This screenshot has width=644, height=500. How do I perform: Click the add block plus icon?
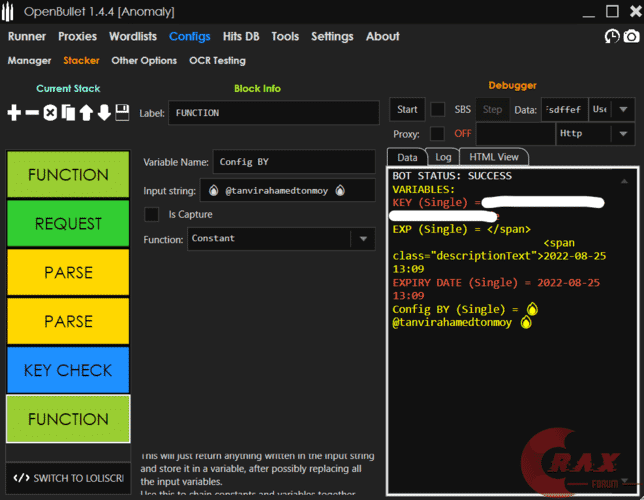pyautogui.click(x=14, y=113)
